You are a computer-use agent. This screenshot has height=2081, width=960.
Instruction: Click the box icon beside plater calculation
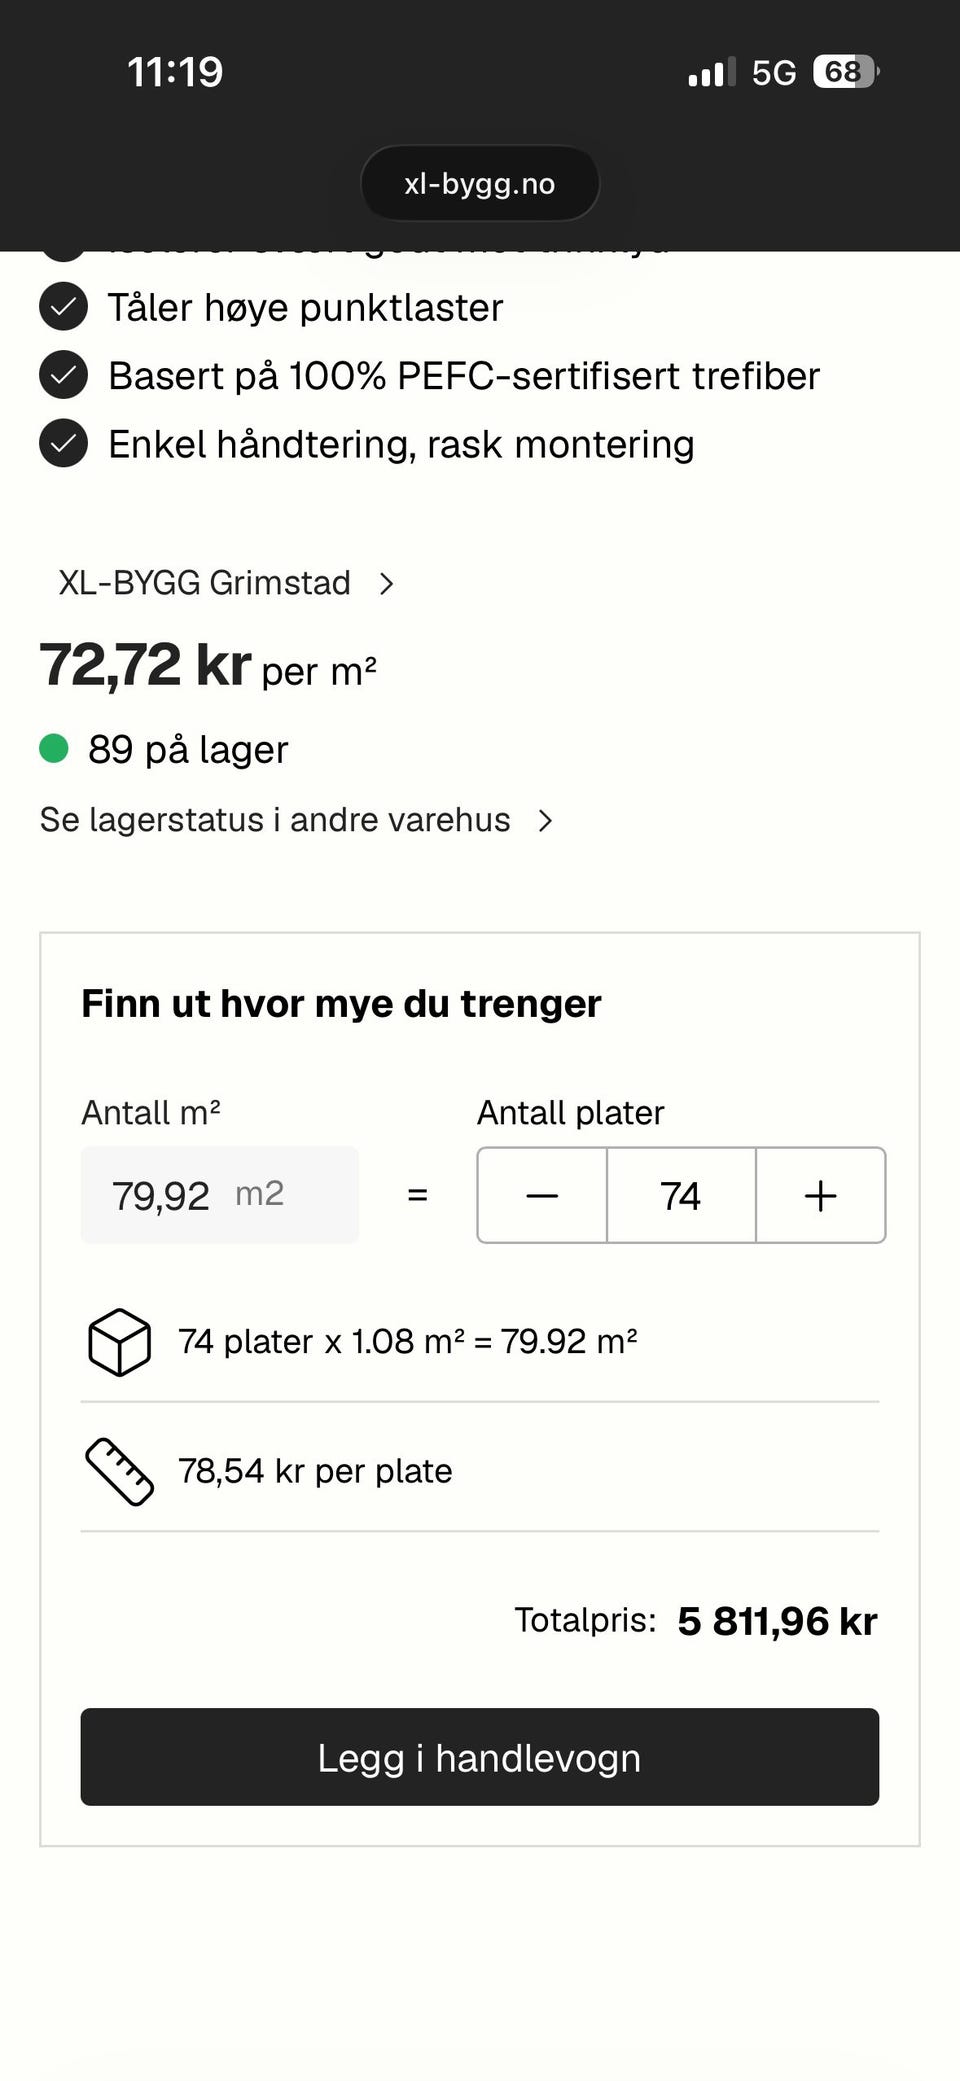click(x=119, y=1342)
